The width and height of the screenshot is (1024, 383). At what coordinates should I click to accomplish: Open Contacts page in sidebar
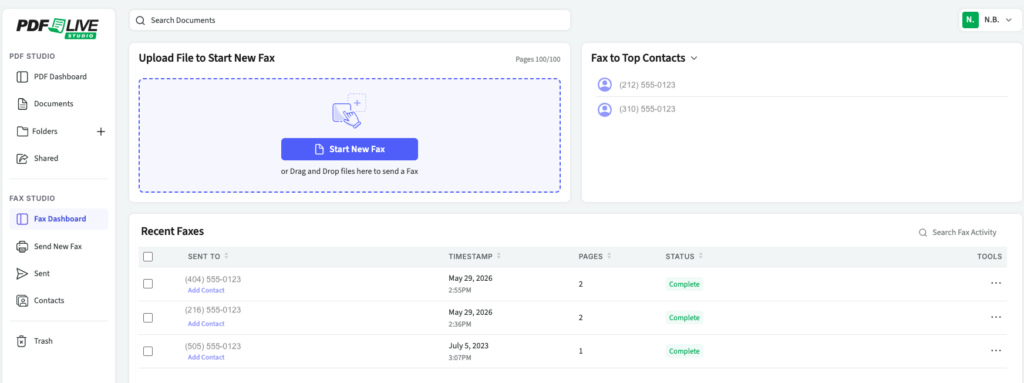coord(59,301)
